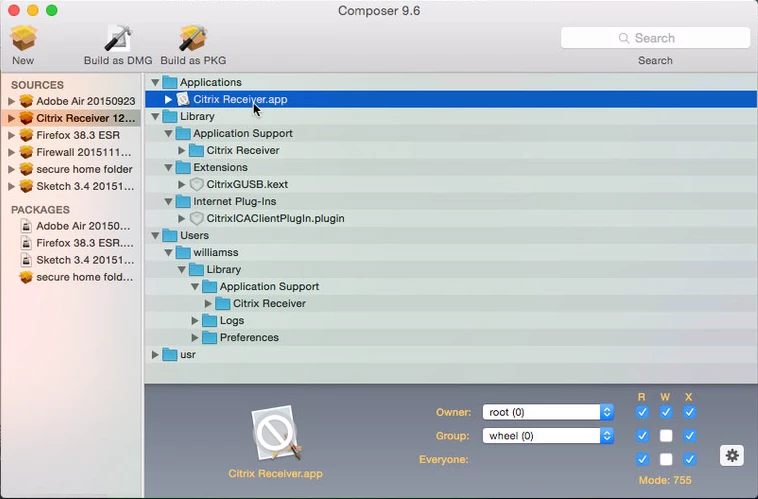Toggle Group execute permission checkbox

pos(689,436)
